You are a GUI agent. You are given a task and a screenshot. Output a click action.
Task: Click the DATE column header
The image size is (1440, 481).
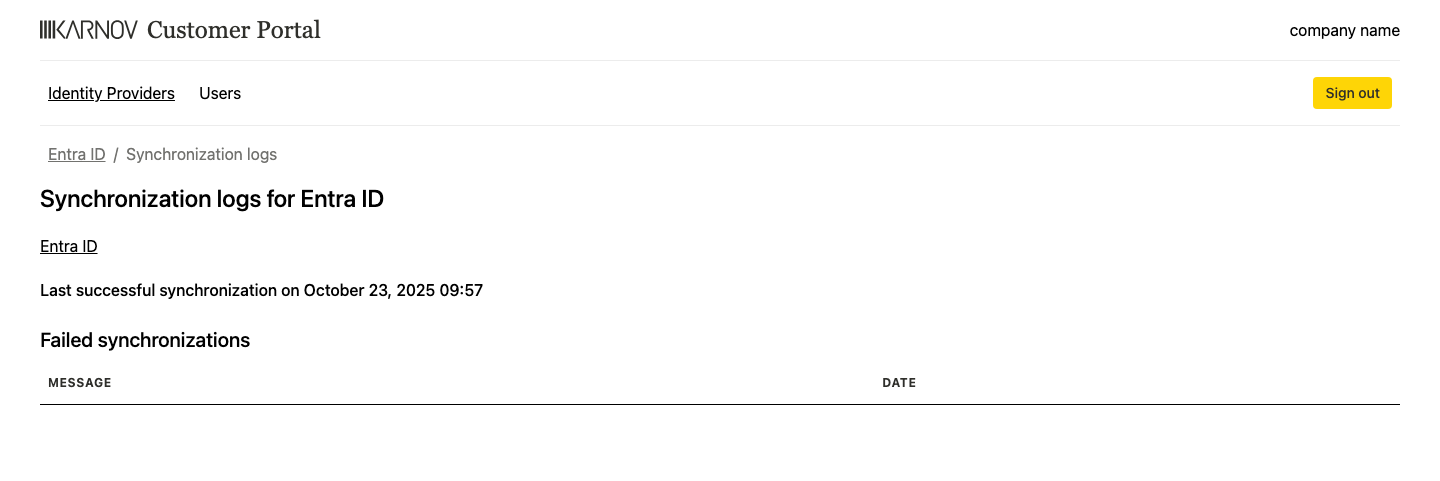(899, 383)
